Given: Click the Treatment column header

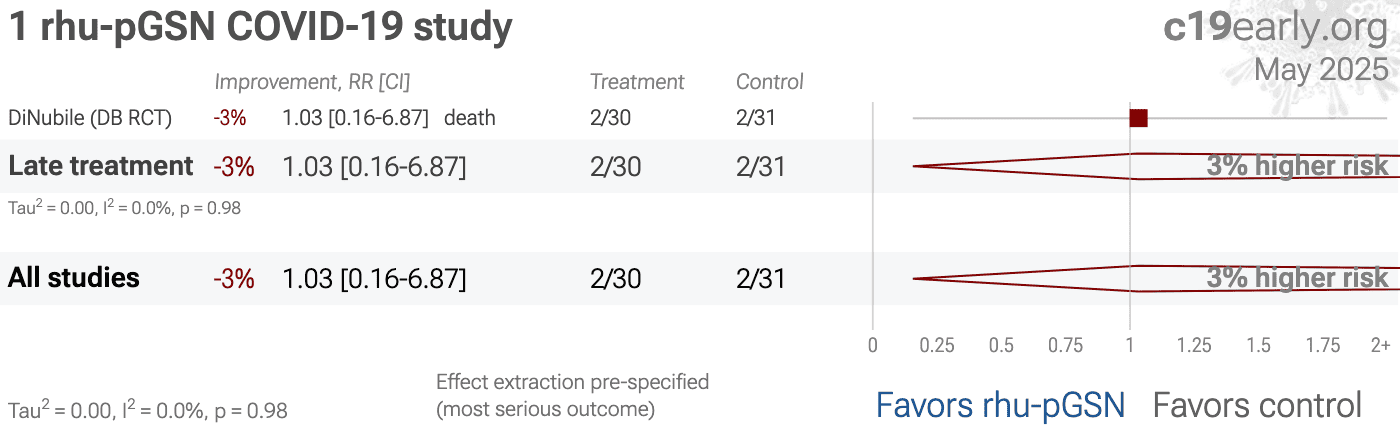Looking at the screenshot, I should click(x=637, y=82).
